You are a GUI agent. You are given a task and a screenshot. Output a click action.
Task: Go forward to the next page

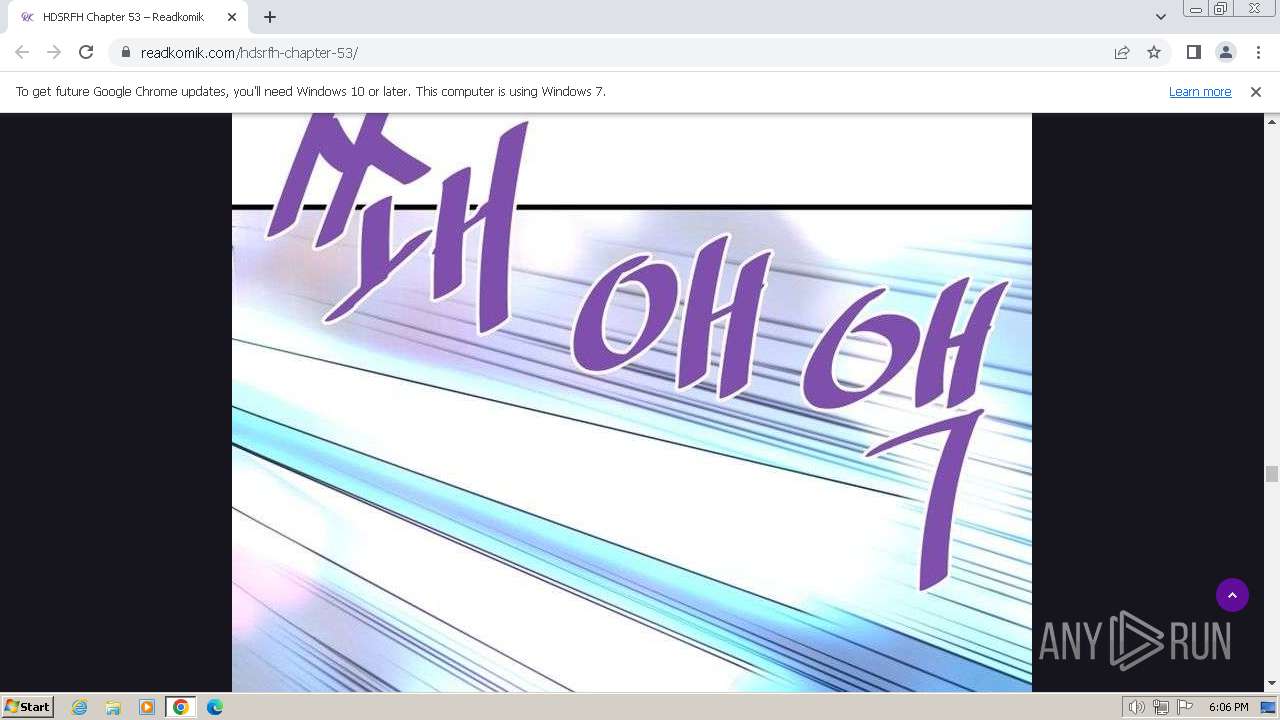pyautogui.click(x=54, y=52)
